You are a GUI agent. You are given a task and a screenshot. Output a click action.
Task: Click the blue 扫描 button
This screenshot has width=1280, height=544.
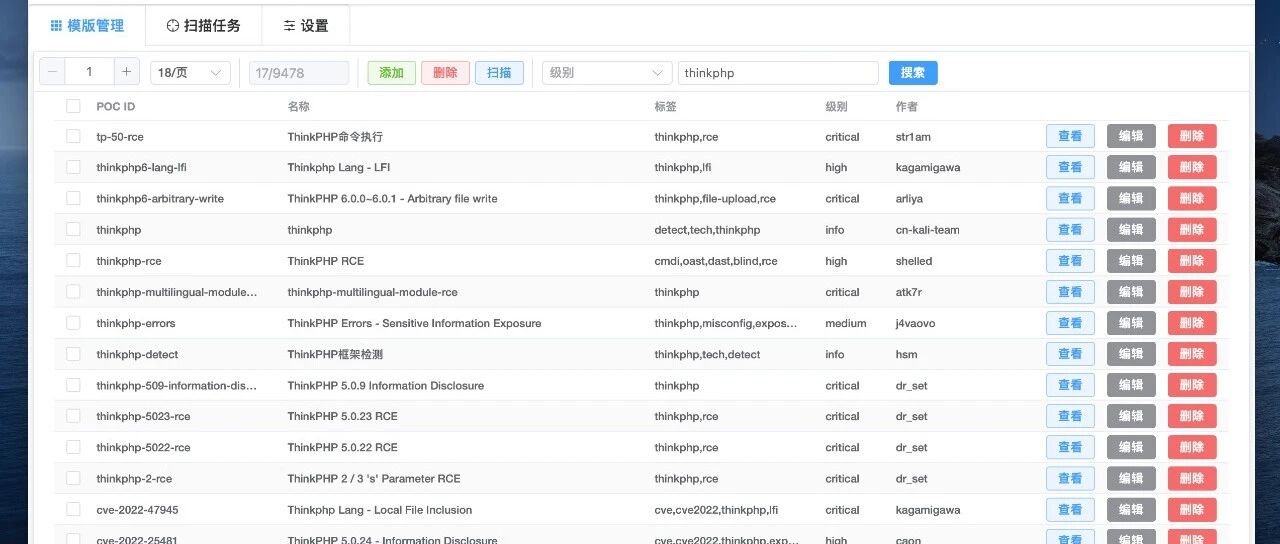pyautogui.click(x=499, y=72)
